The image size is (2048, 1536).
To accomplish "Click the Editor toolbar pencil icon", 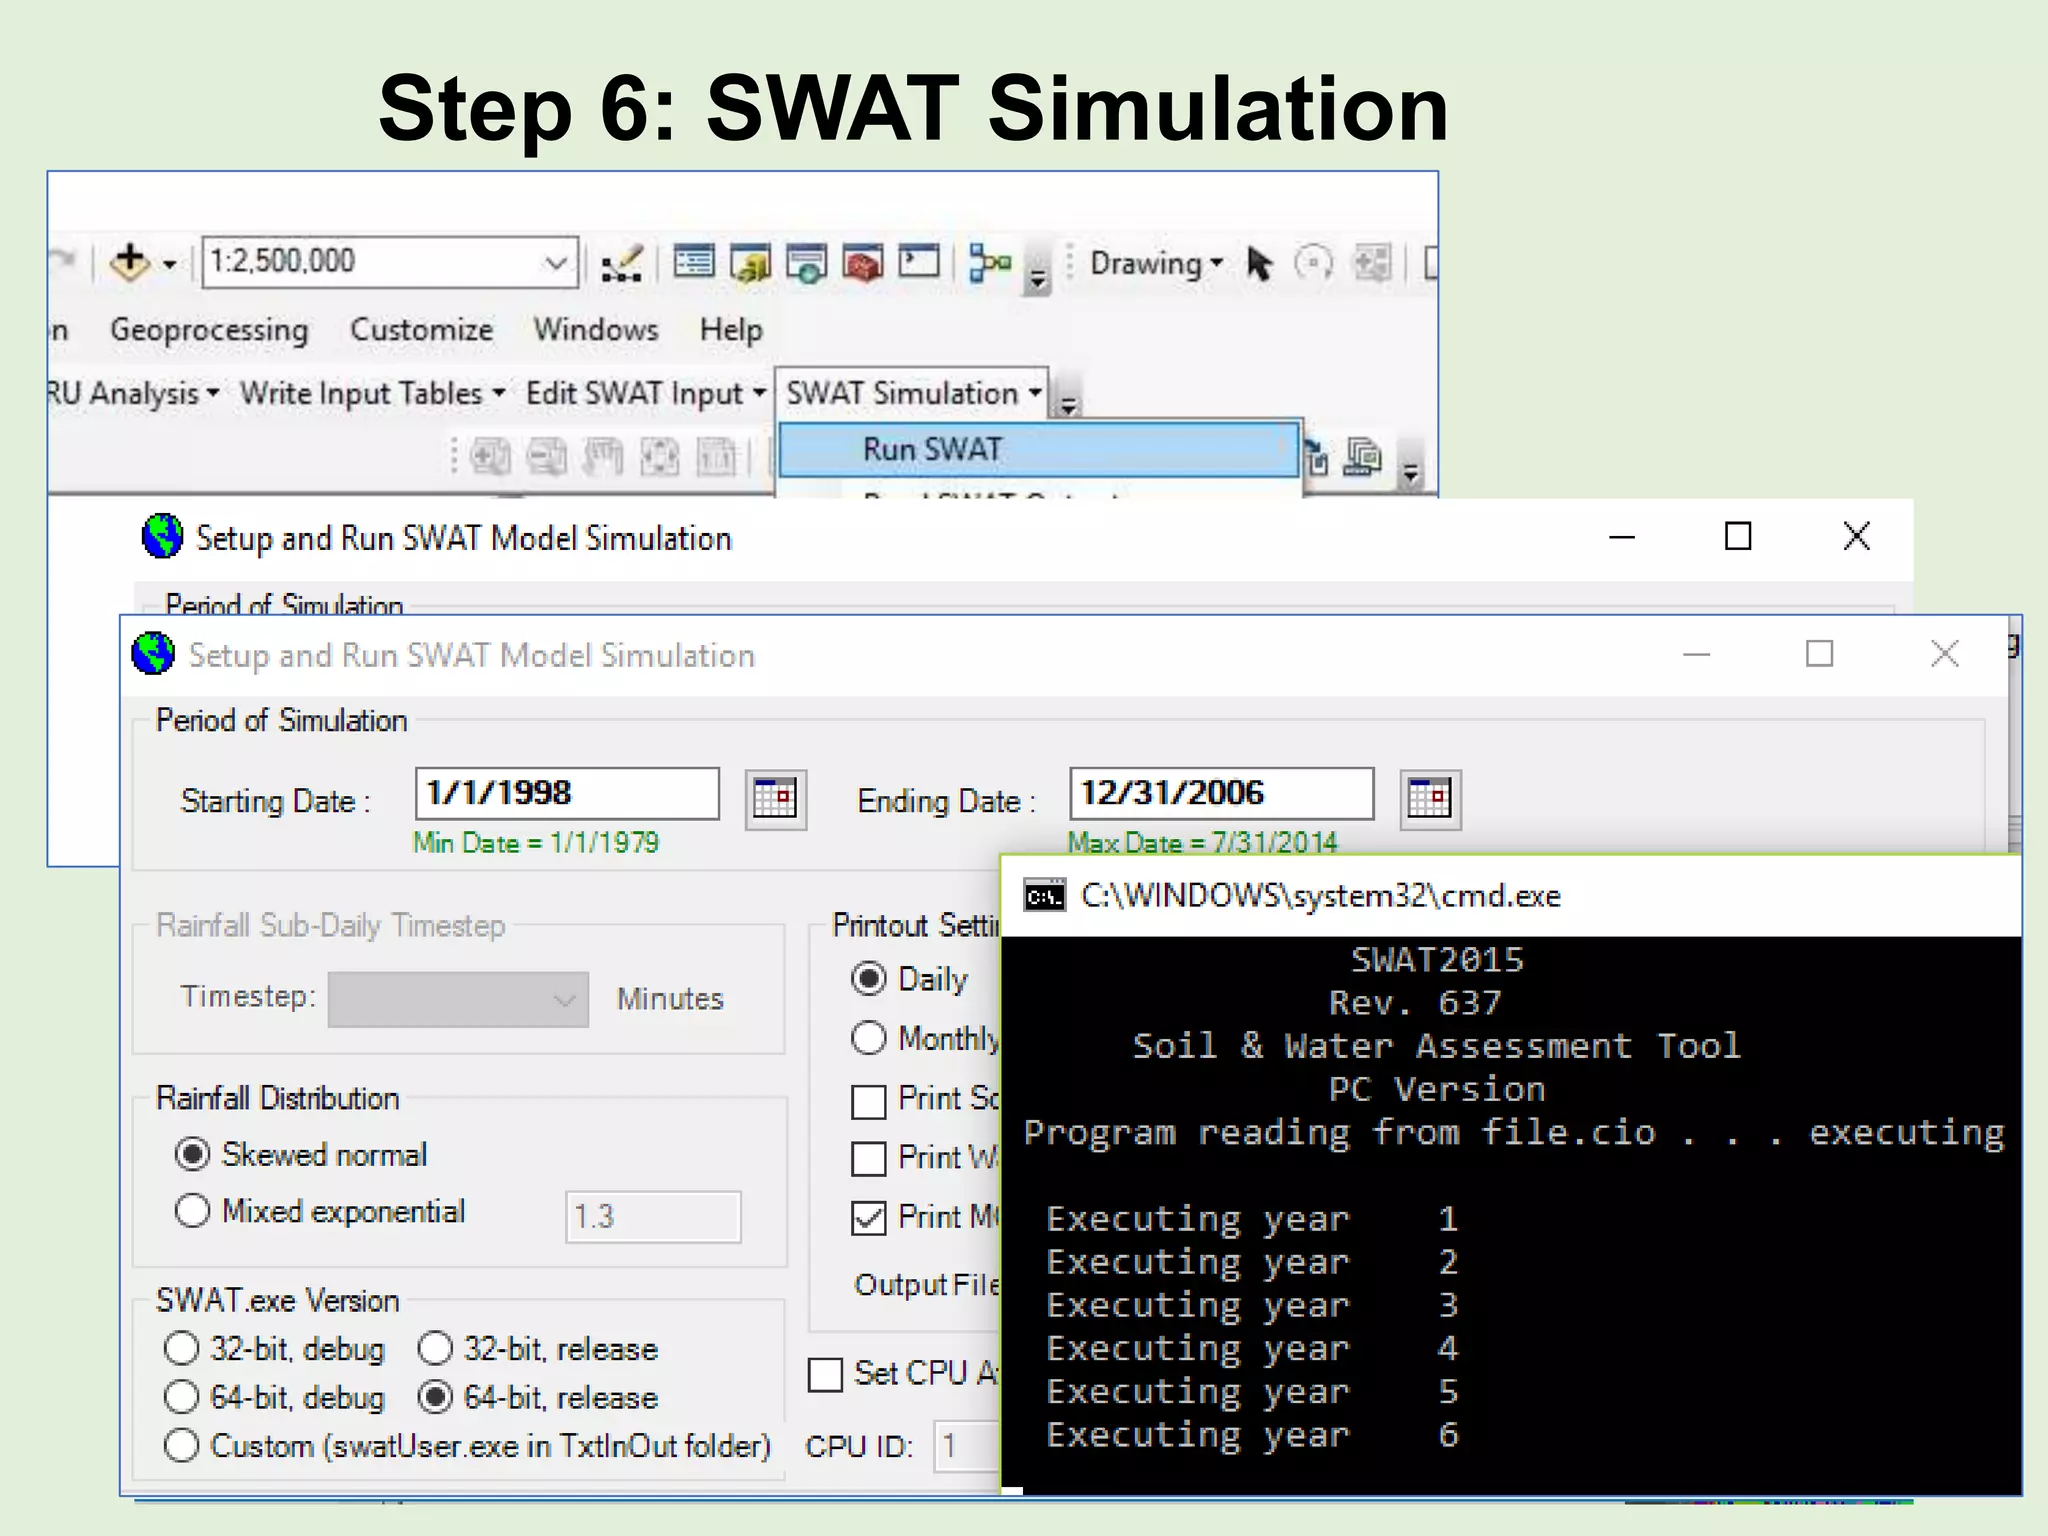I will [x=621, y=264].
